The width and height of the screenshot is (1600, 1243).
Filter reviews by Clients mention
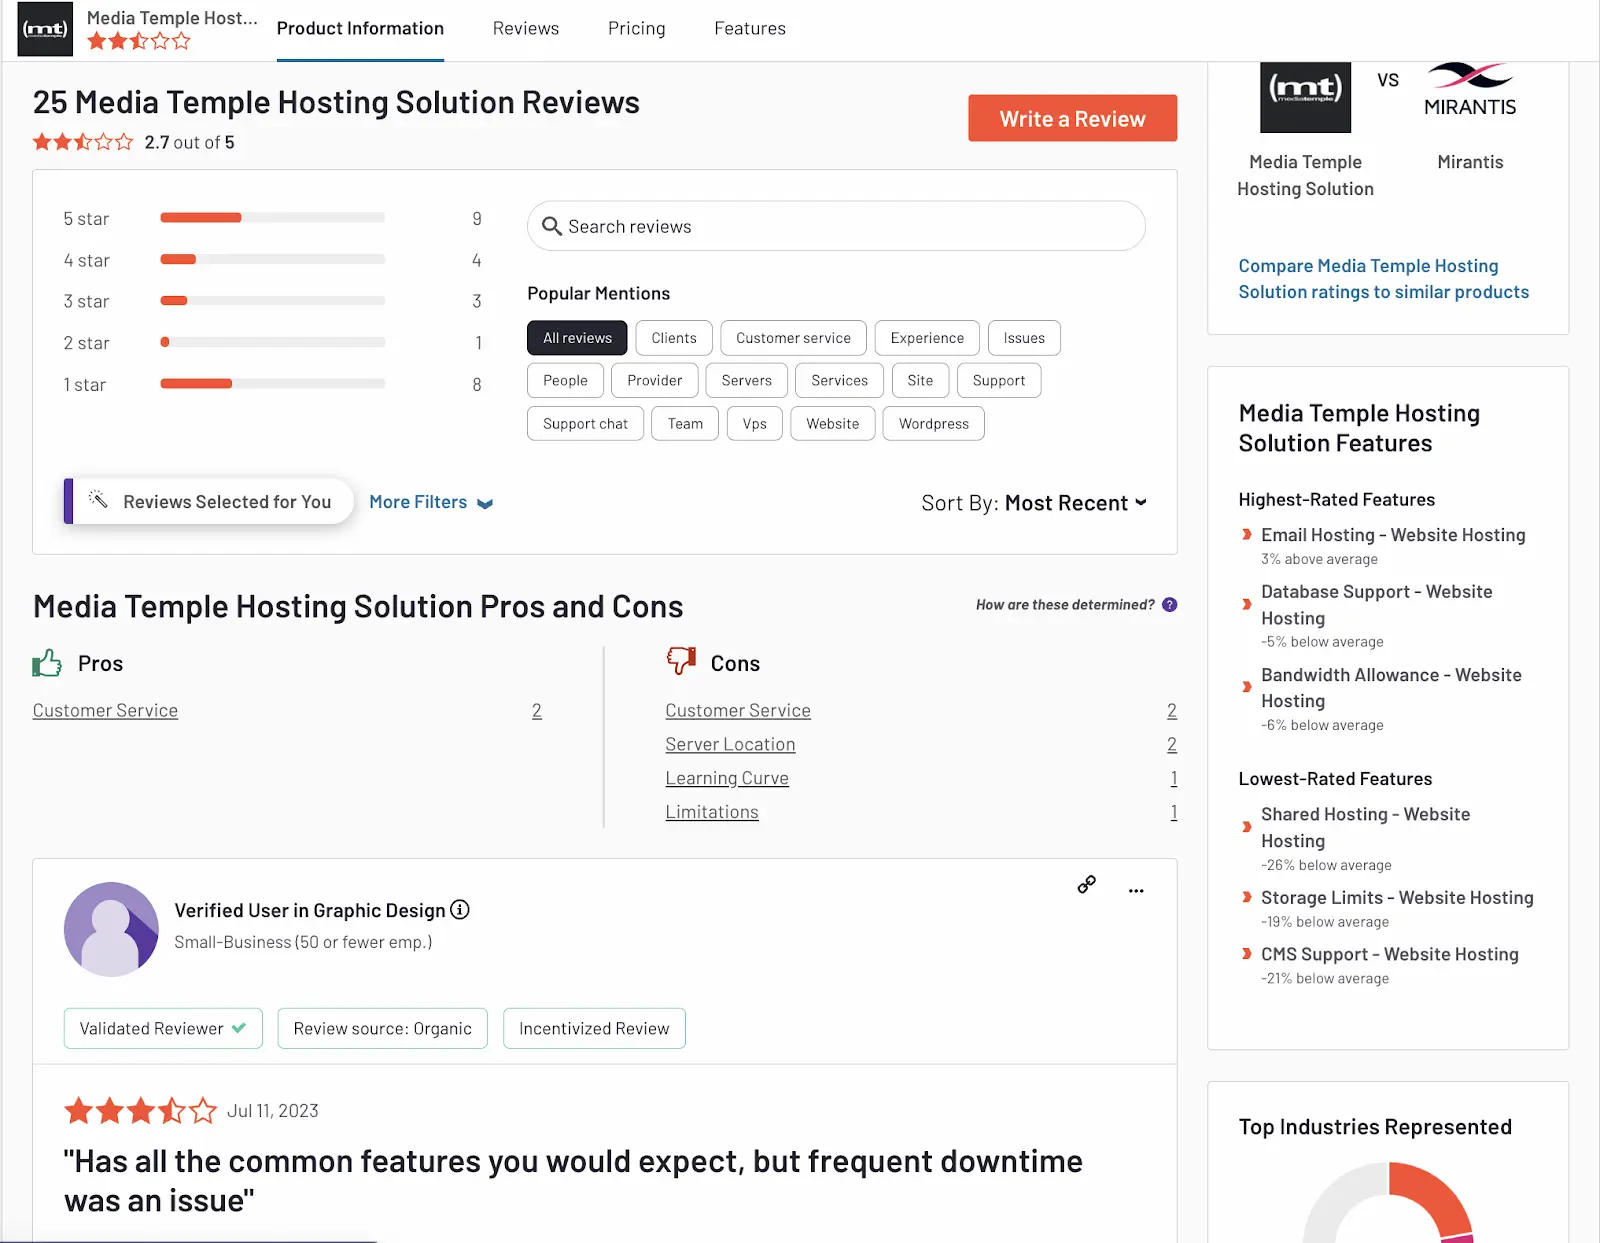pos(674,338)
